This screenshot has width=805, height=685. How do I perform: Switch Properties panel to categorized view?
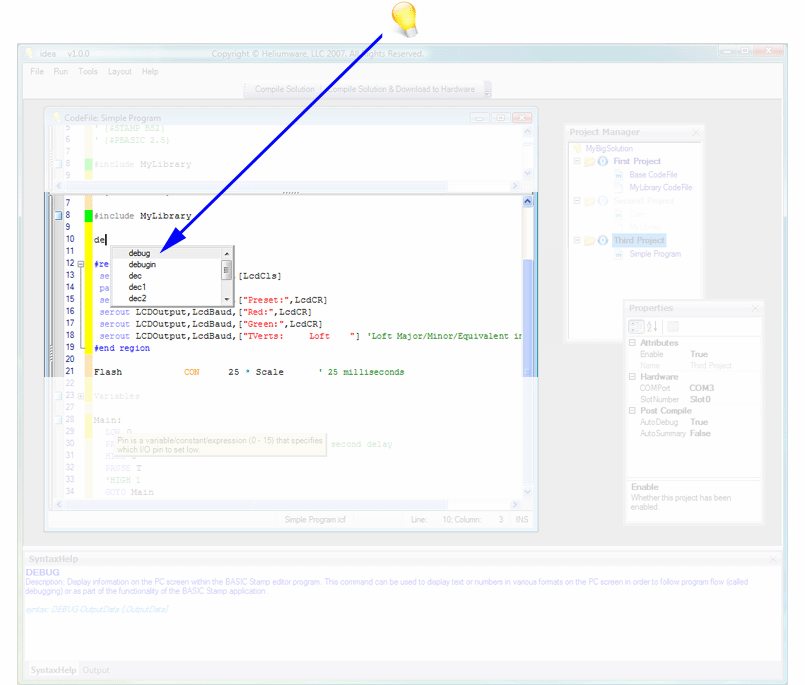pos(634,327)
